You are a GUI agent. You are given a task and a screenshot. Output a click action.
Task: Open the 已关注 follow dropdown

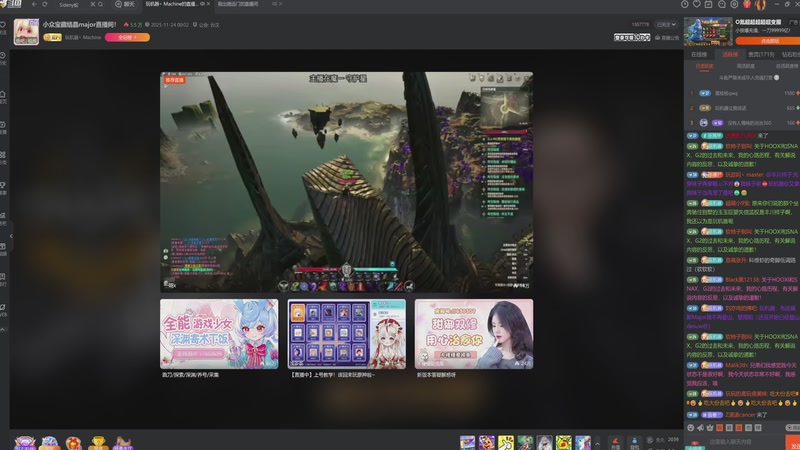(x=666, y=24)
